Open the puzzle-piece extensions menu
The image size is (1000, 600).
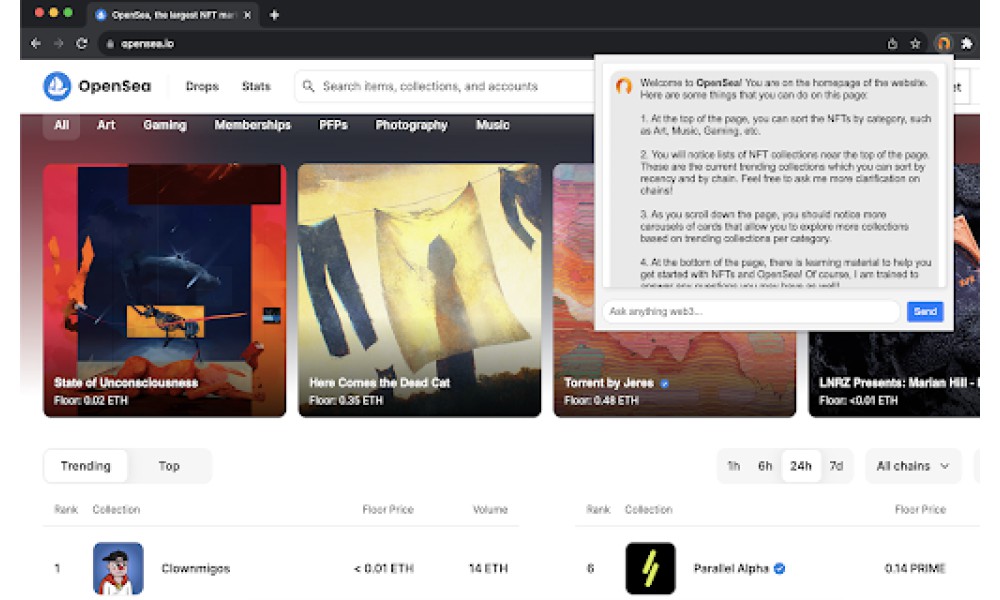(x=967, y=43)
